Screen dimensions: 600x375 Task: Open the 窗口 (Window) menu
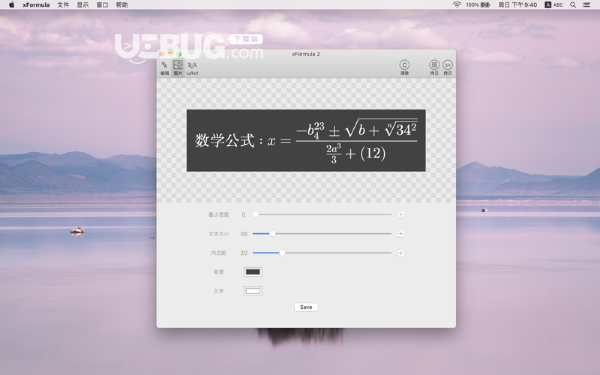click(102, 5)
